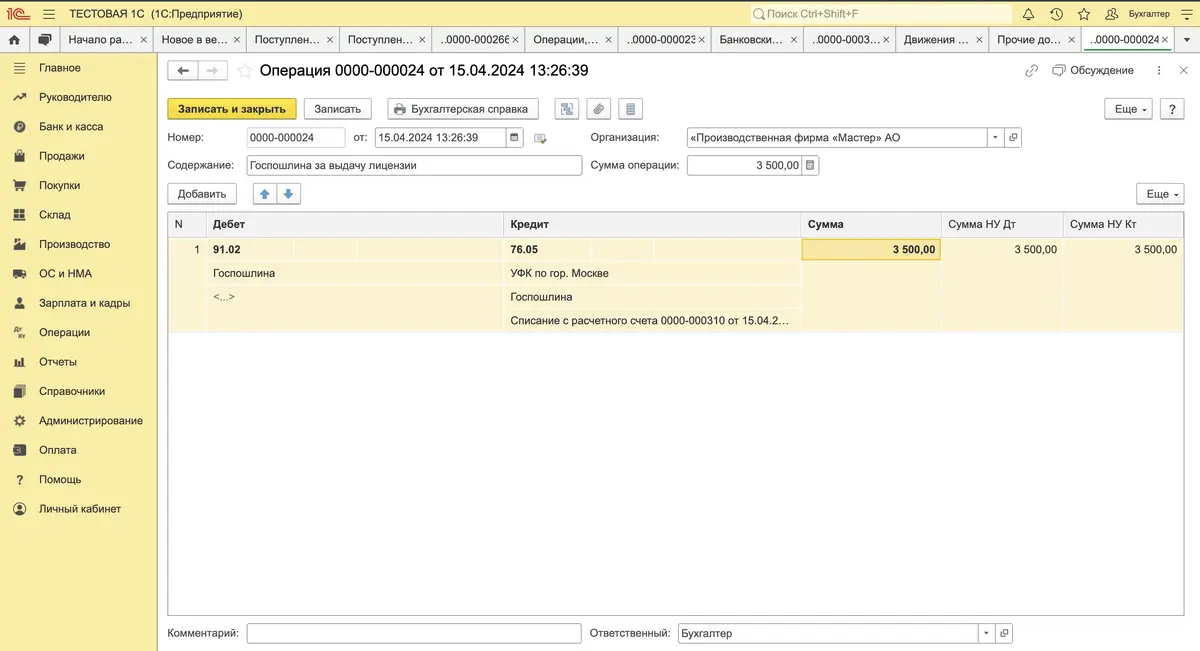Go to Home page tab icon
This screenshot has width=1200, height=651.
coord(14,40)
